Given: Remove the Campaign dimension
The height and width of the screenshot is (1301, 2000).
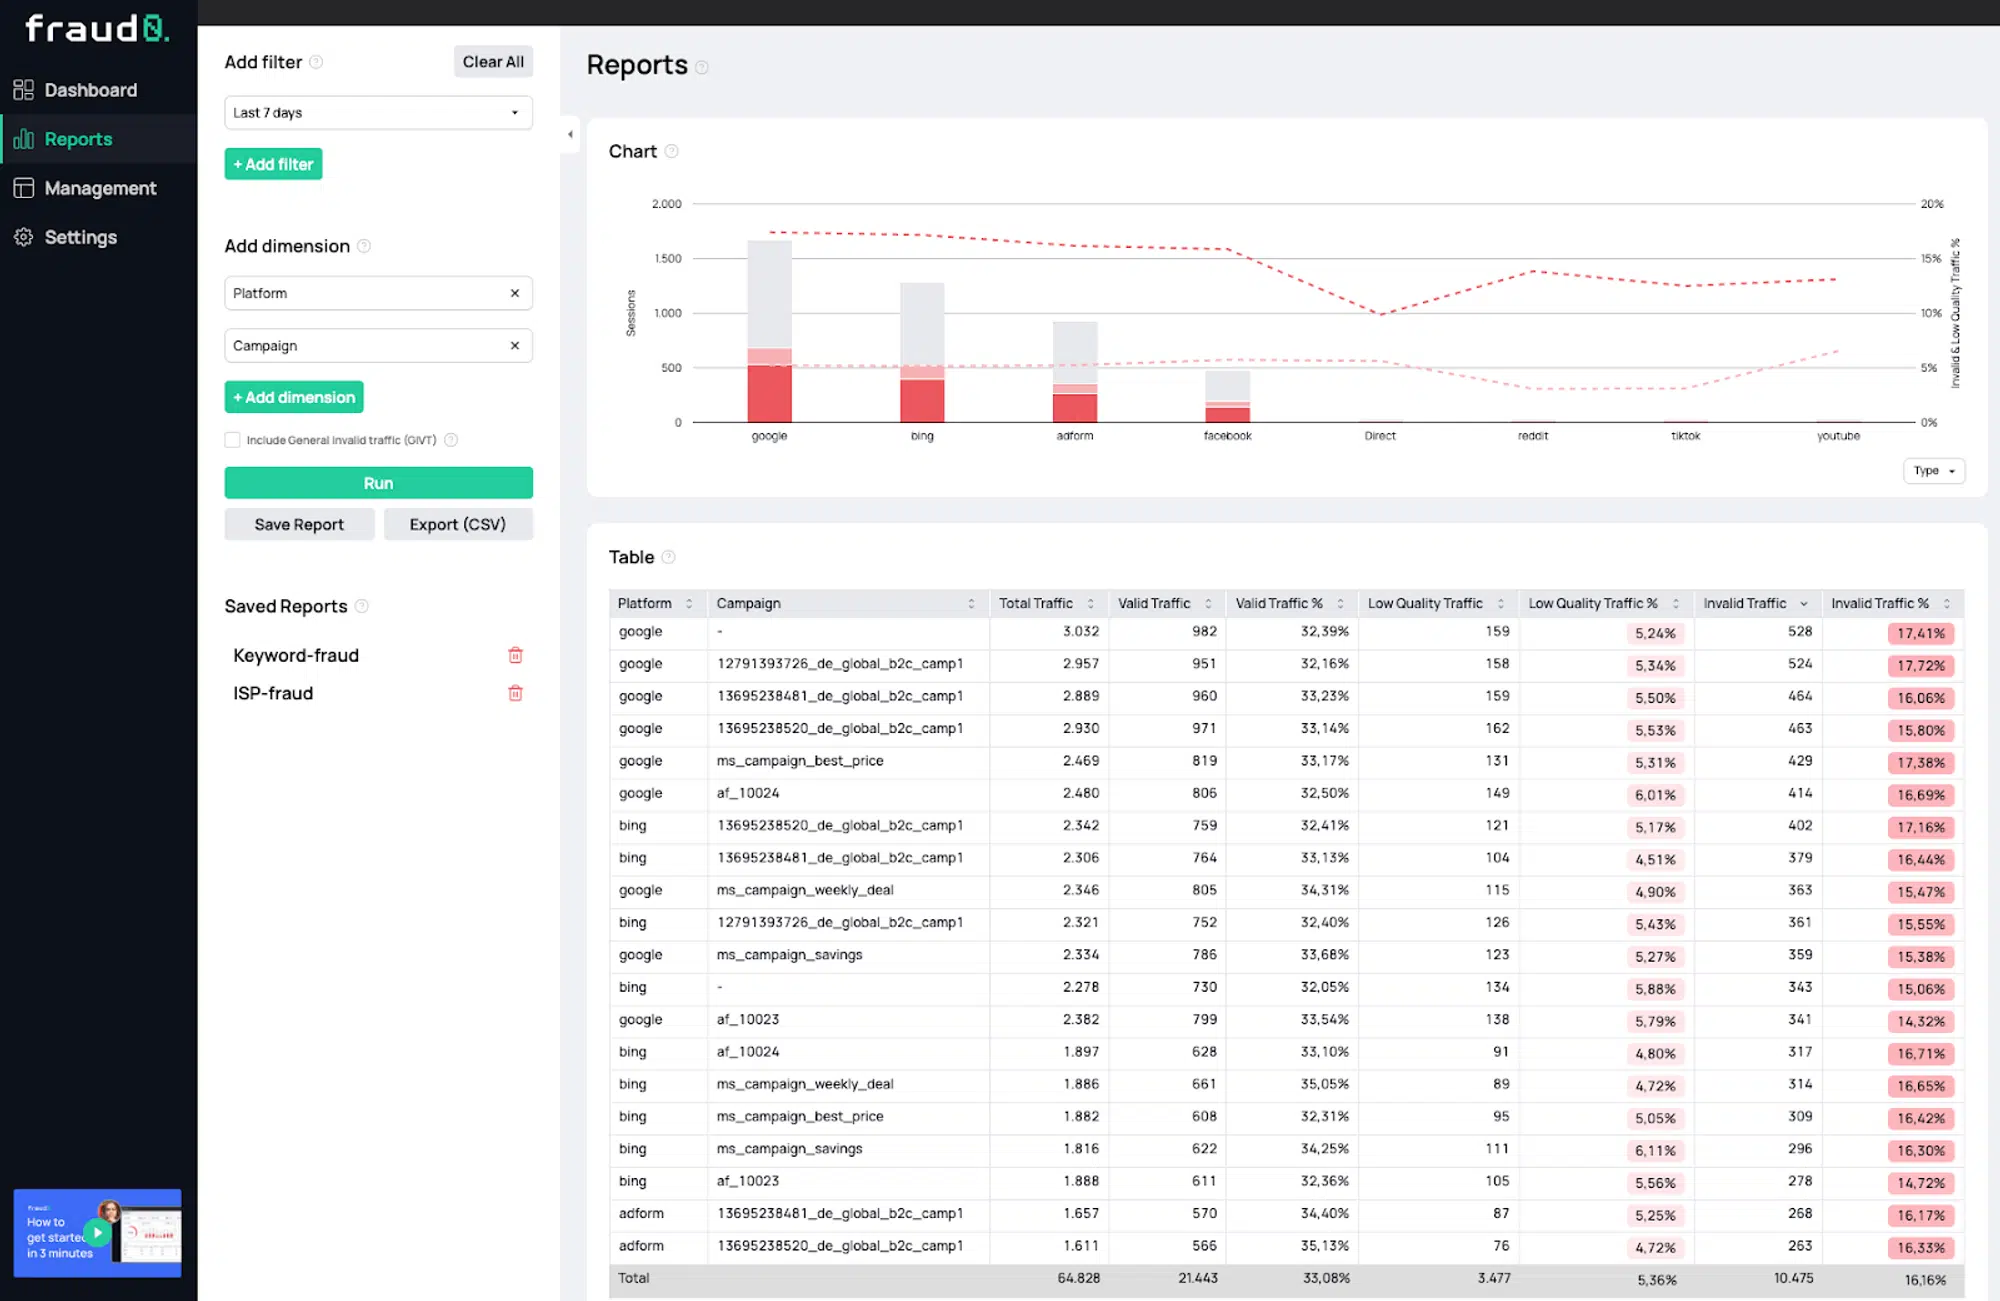Looking at the screenshot, I should pos(516,345).
